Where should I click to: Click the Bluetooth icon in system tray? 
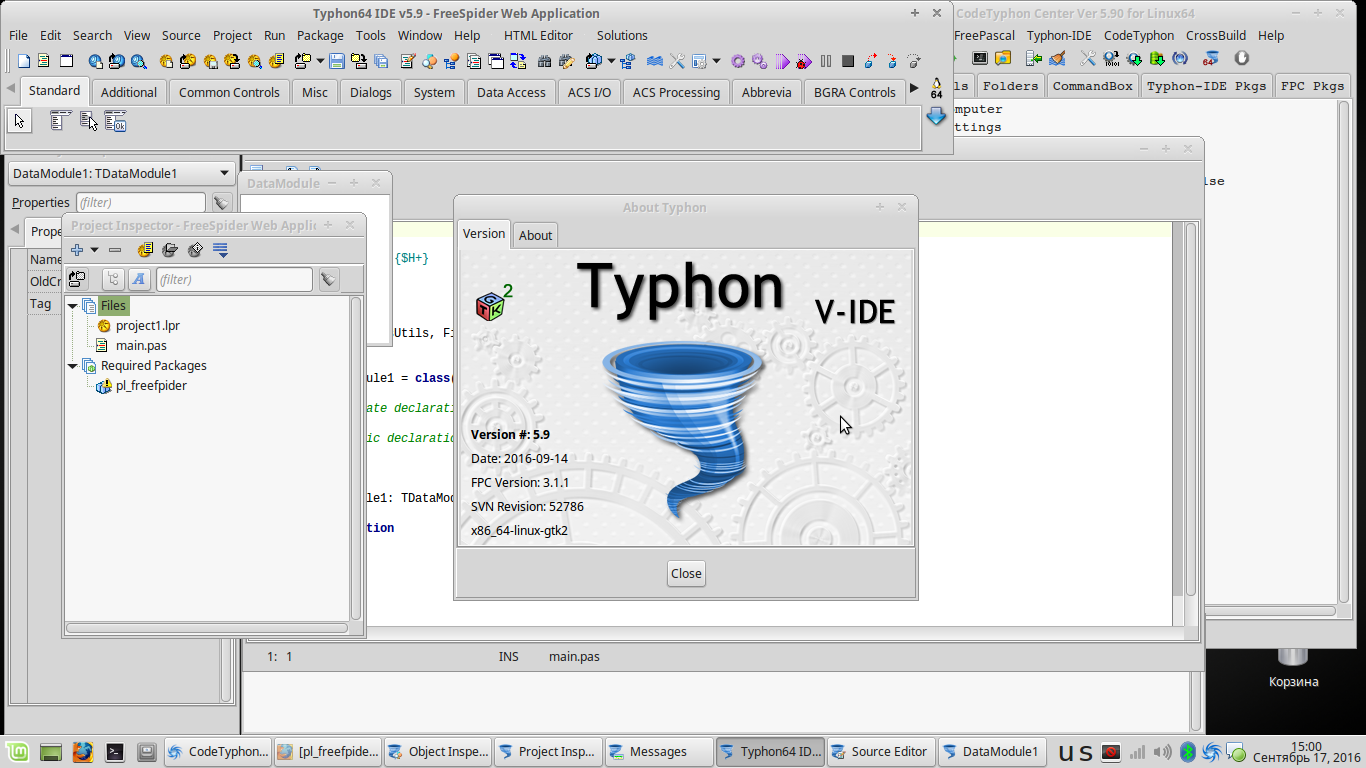(x=1188, y=752)
